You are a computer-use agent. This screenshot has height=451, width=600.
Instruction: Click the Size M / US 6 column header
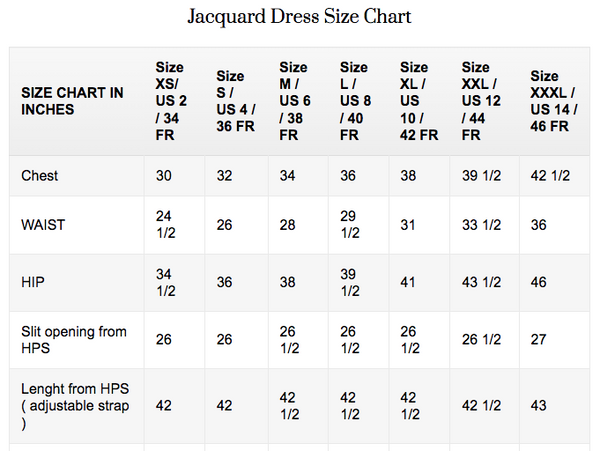point(293,101)
